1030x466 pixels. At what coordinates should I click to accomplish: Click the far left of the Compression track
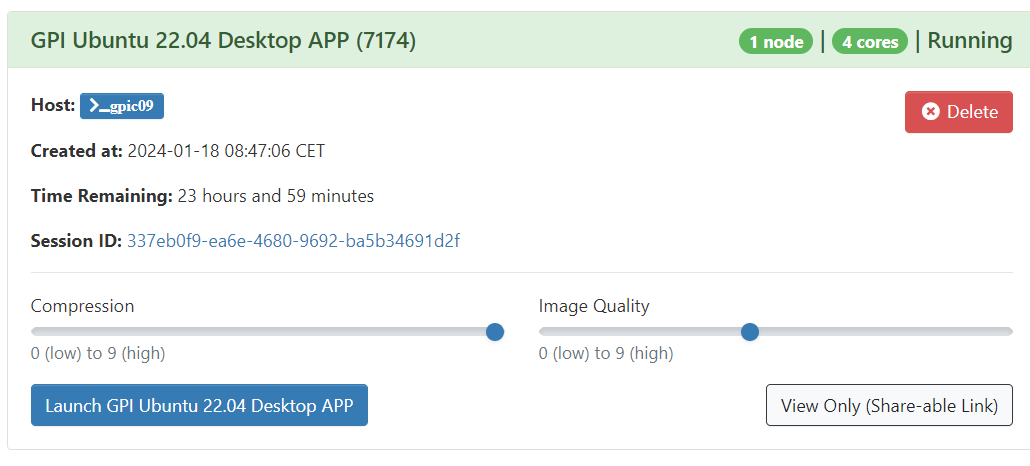pos(35,332)
